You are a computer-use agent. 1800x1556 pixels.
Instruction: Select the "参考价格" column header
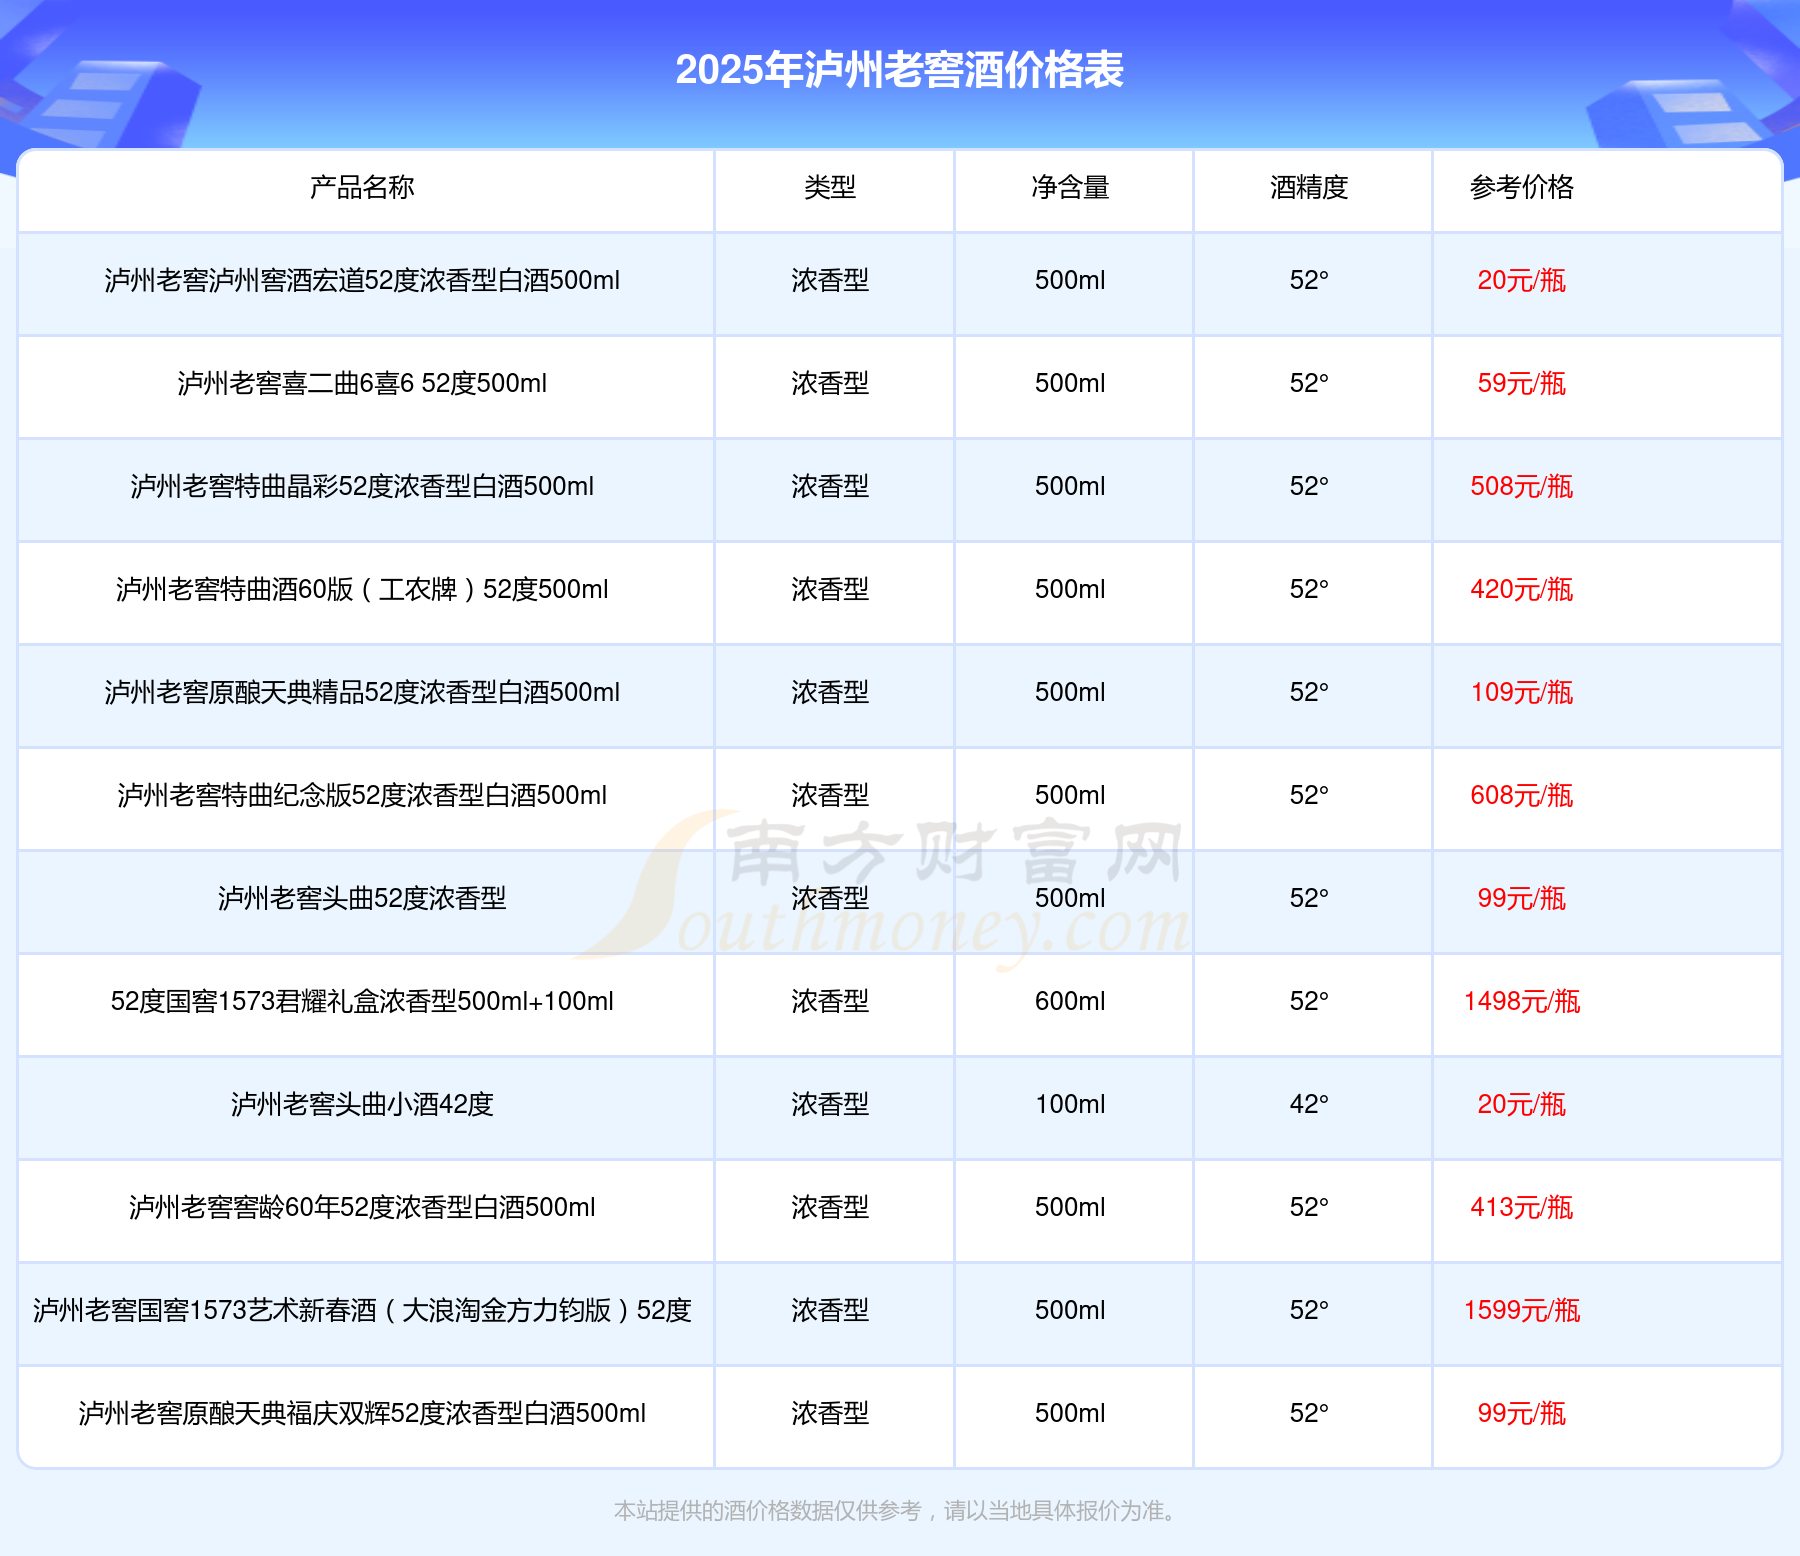[1522, 187]
